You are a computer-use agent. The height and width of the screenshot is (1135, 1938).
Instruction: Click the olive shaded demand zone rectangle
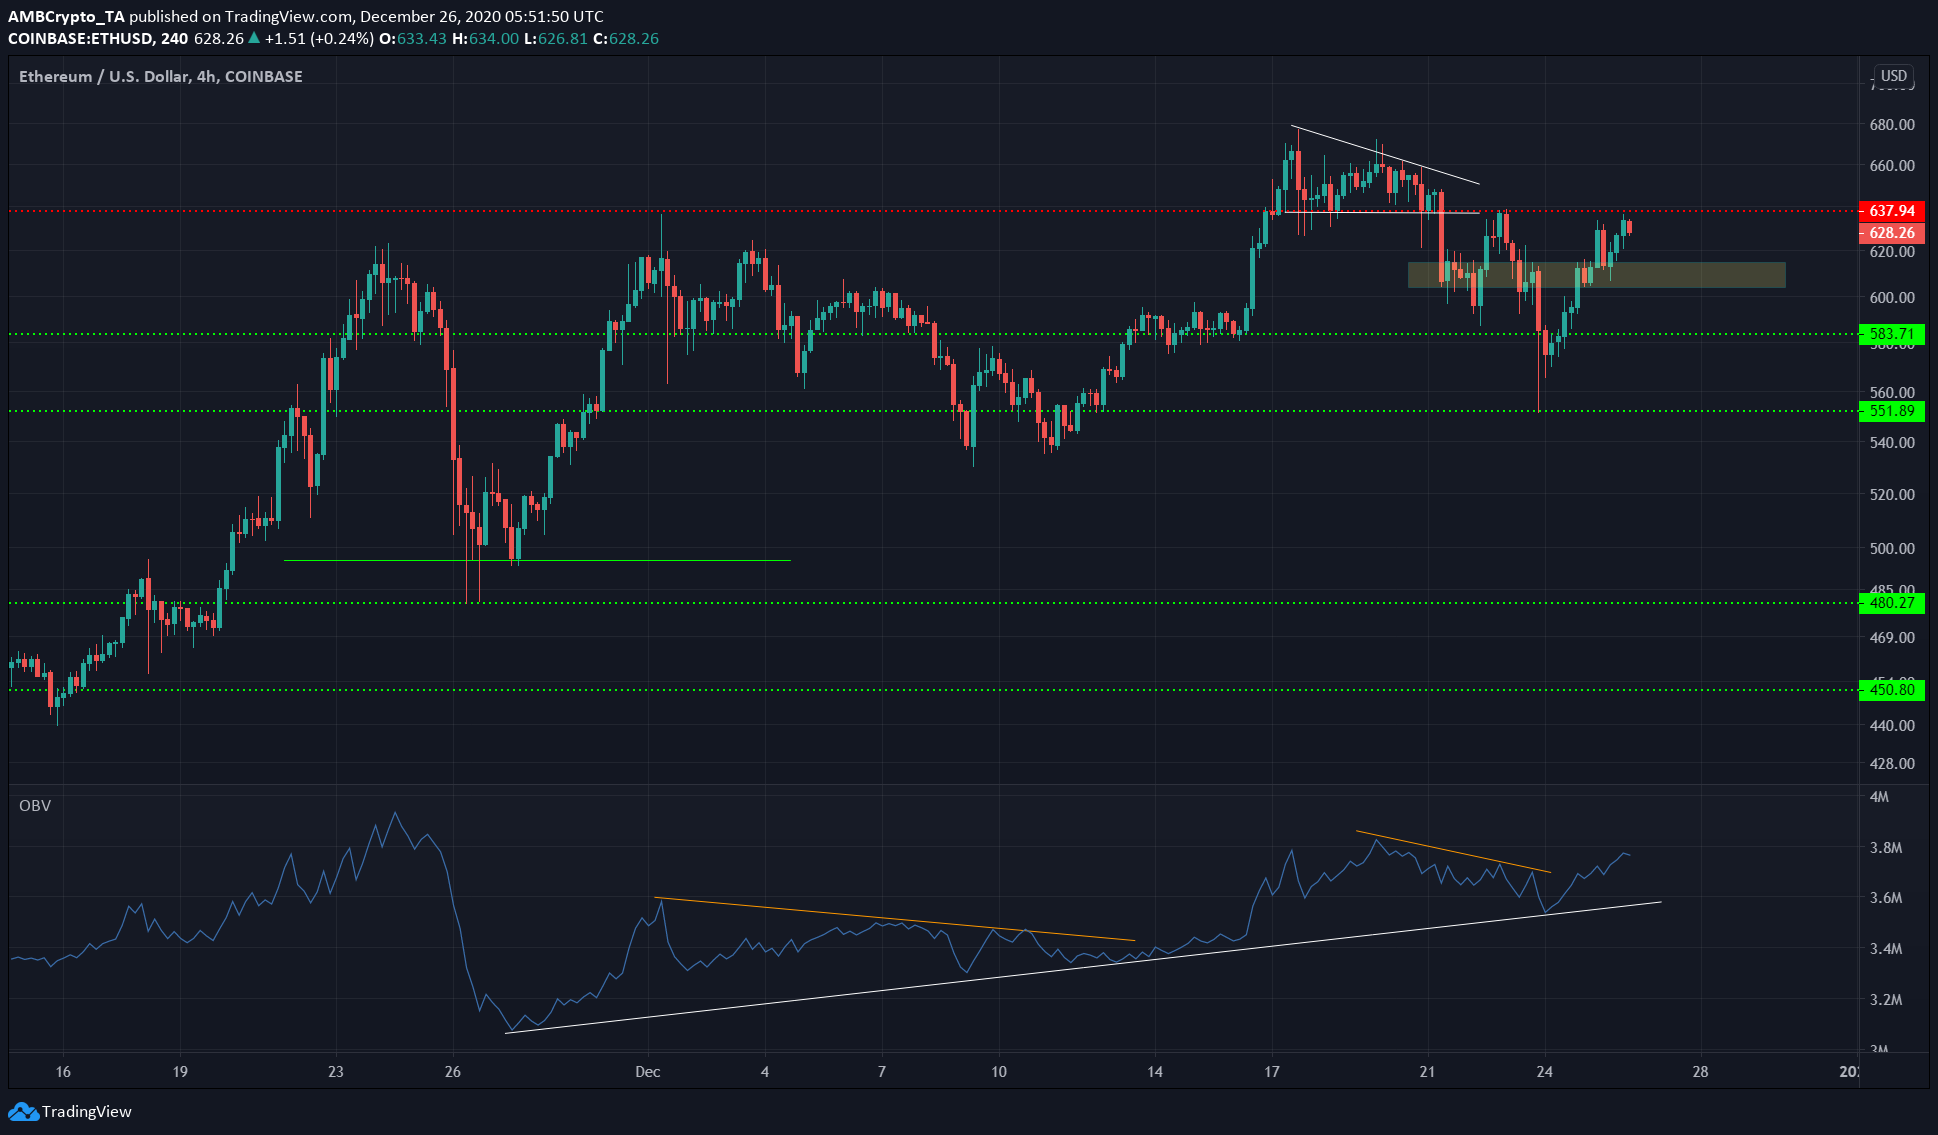pyautogui.click(x=1597, y=275)
